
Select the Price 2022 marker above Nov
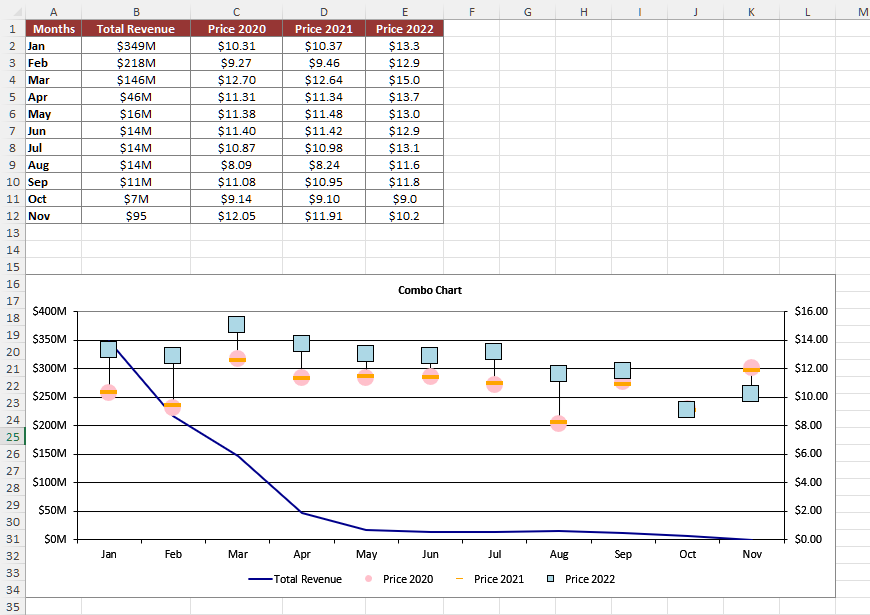(752, 393)
